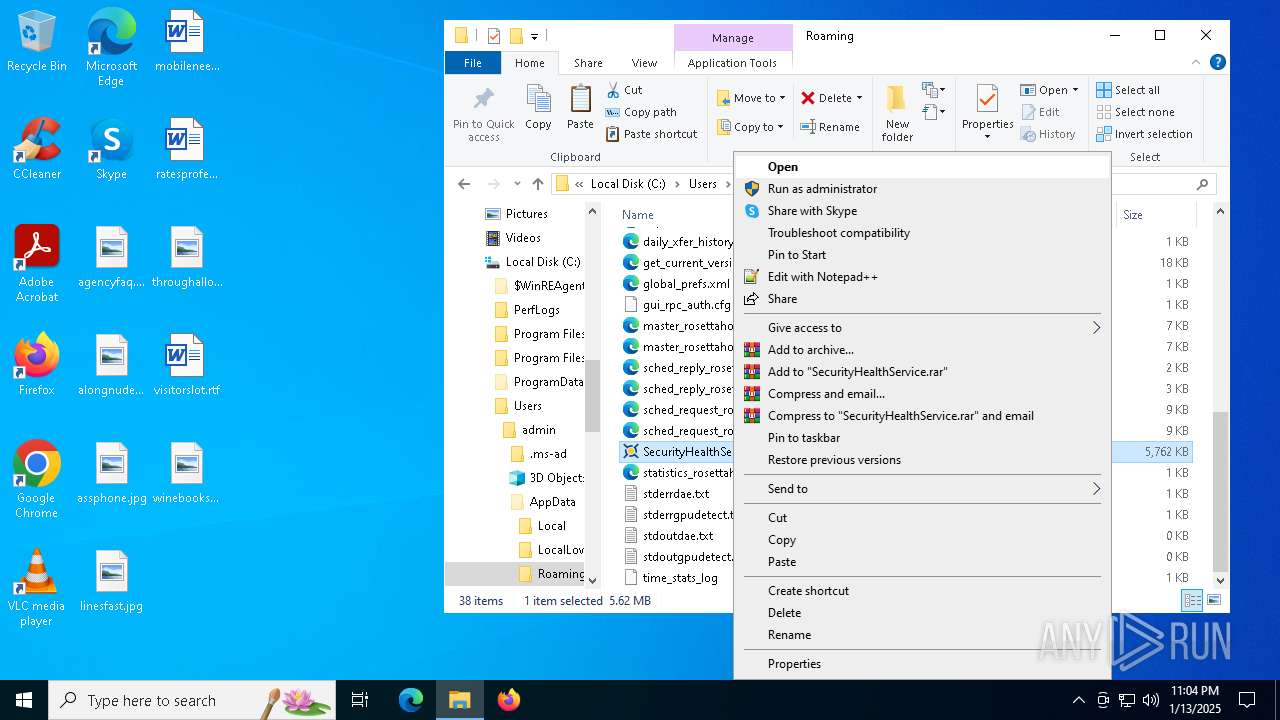The height and width of the screenshot is (720, 1280).
Task: Select the AppData folder in tree
Action: (x=542, y=502)
